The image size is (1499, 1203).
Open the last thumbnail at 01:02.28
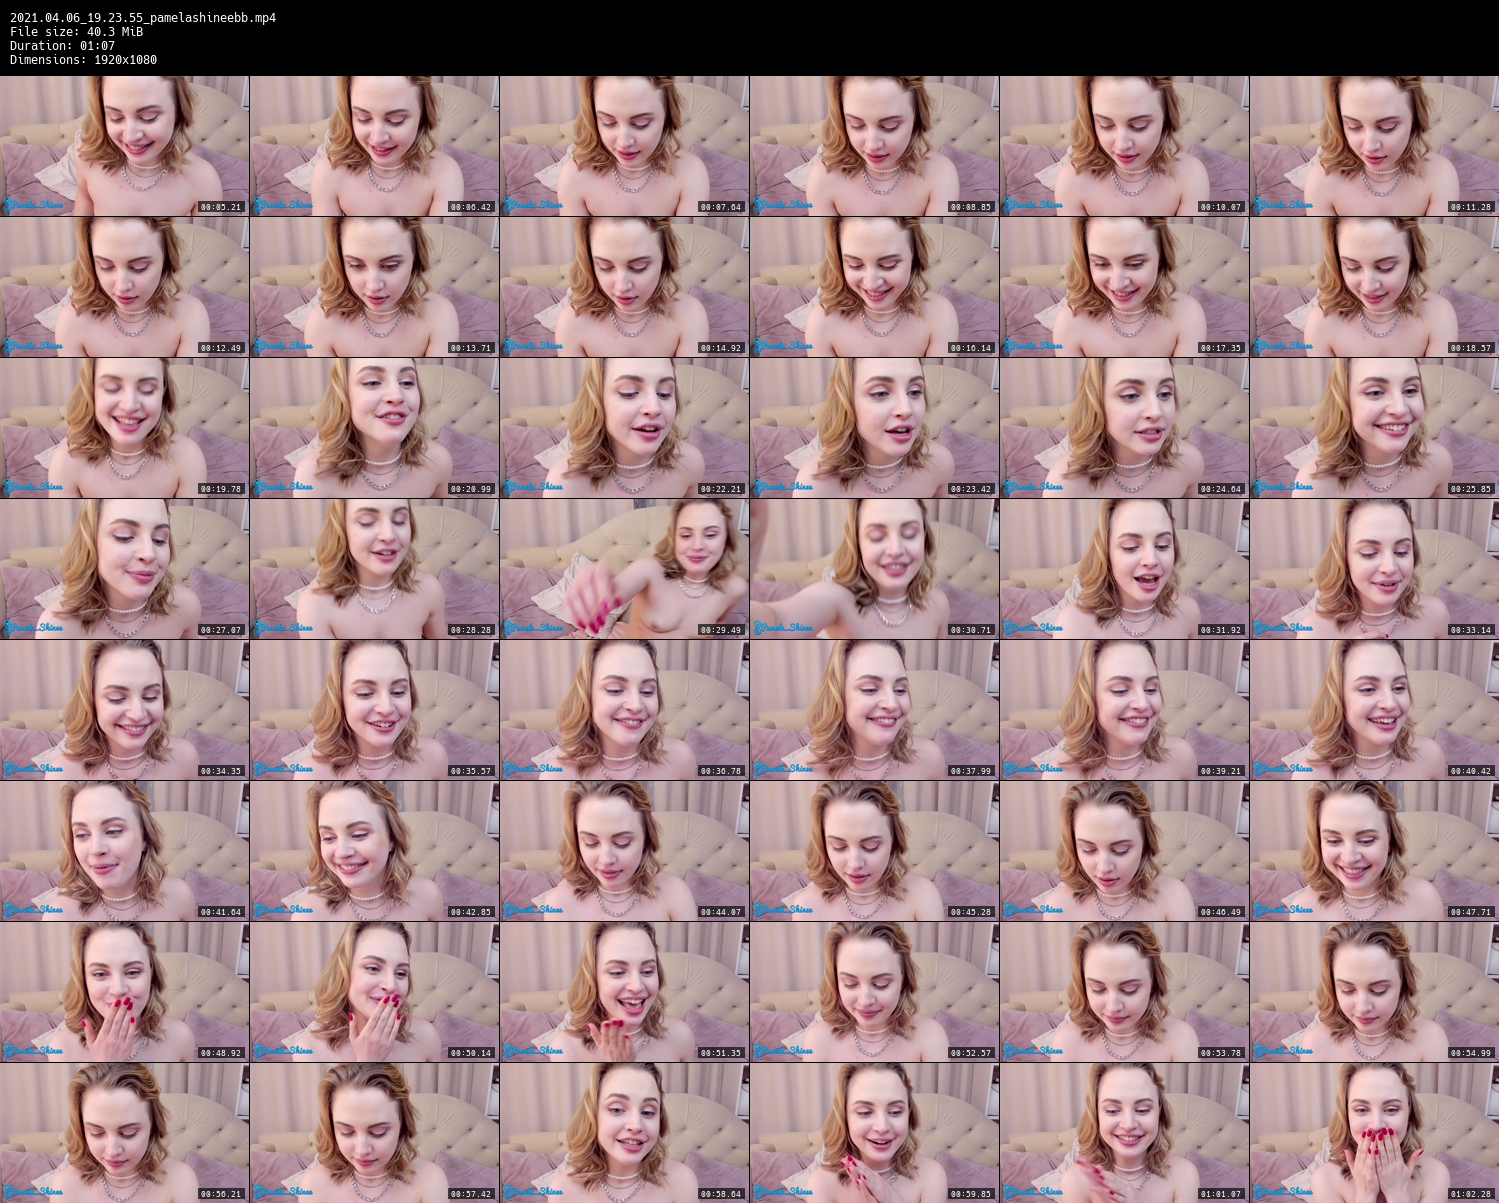click(1374, 1133)
